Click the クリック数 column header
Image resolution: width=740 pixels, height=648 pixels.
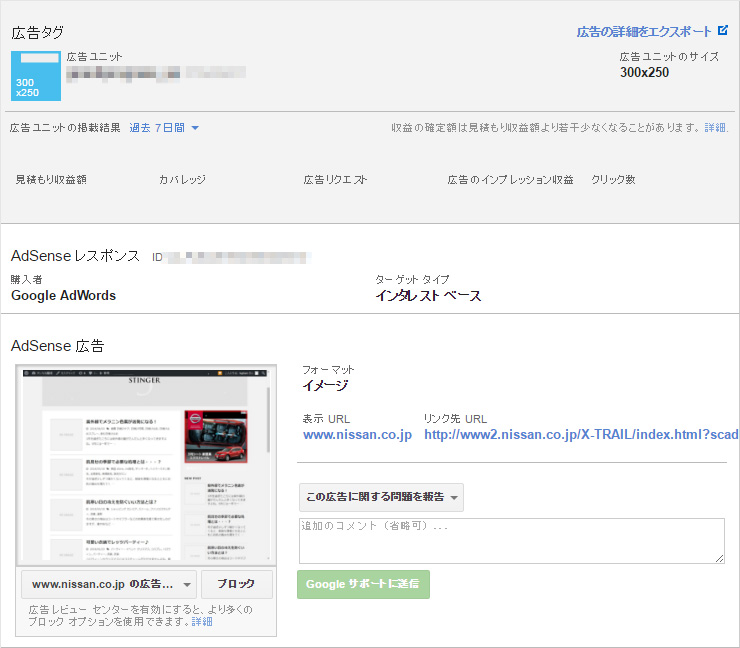click(x=613, y=180)
